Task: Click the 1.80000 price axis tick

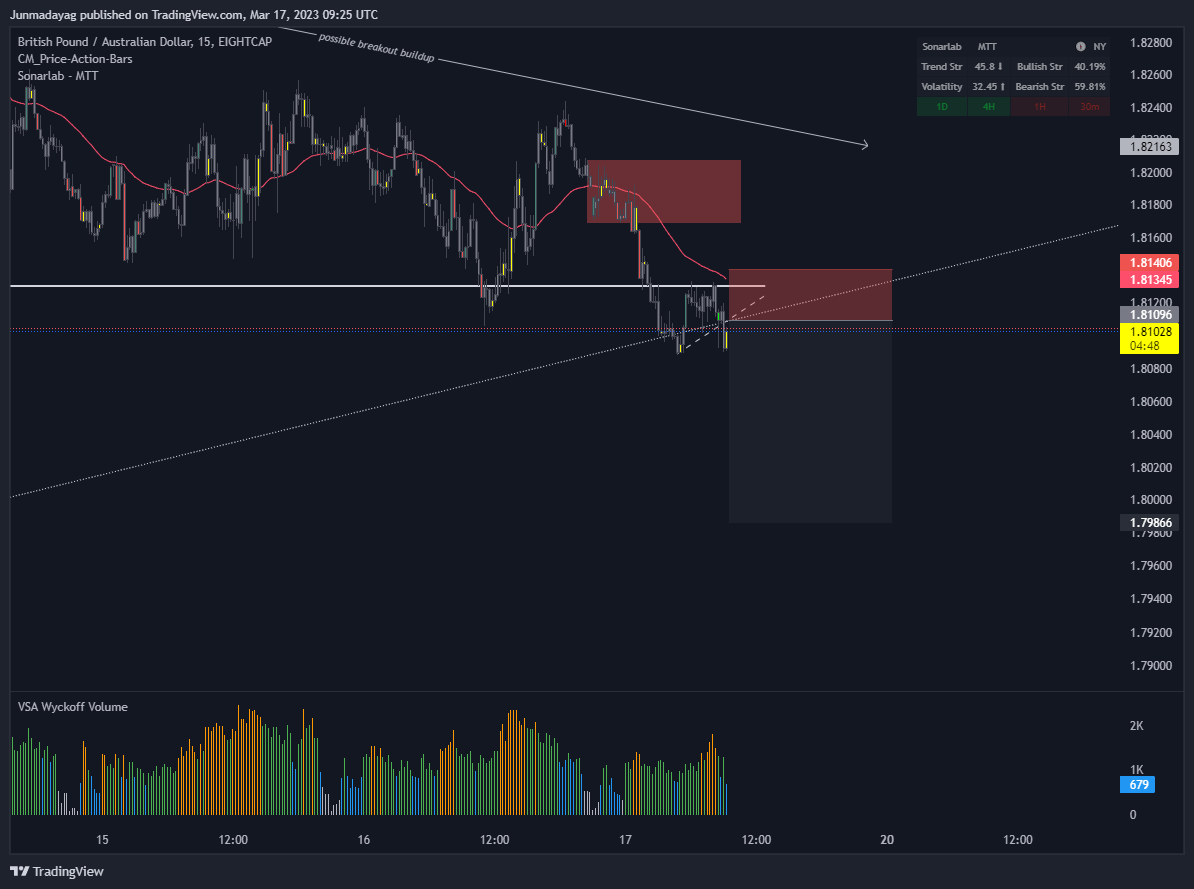Action: 1151,500
